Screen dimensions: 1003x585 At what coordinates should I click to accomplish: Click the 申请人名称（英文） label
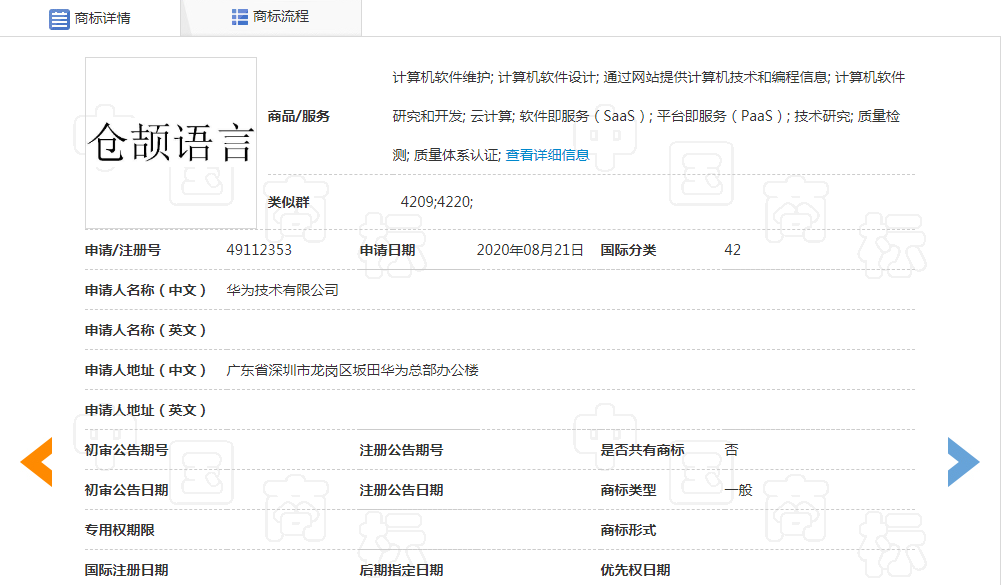click(146, 330)
